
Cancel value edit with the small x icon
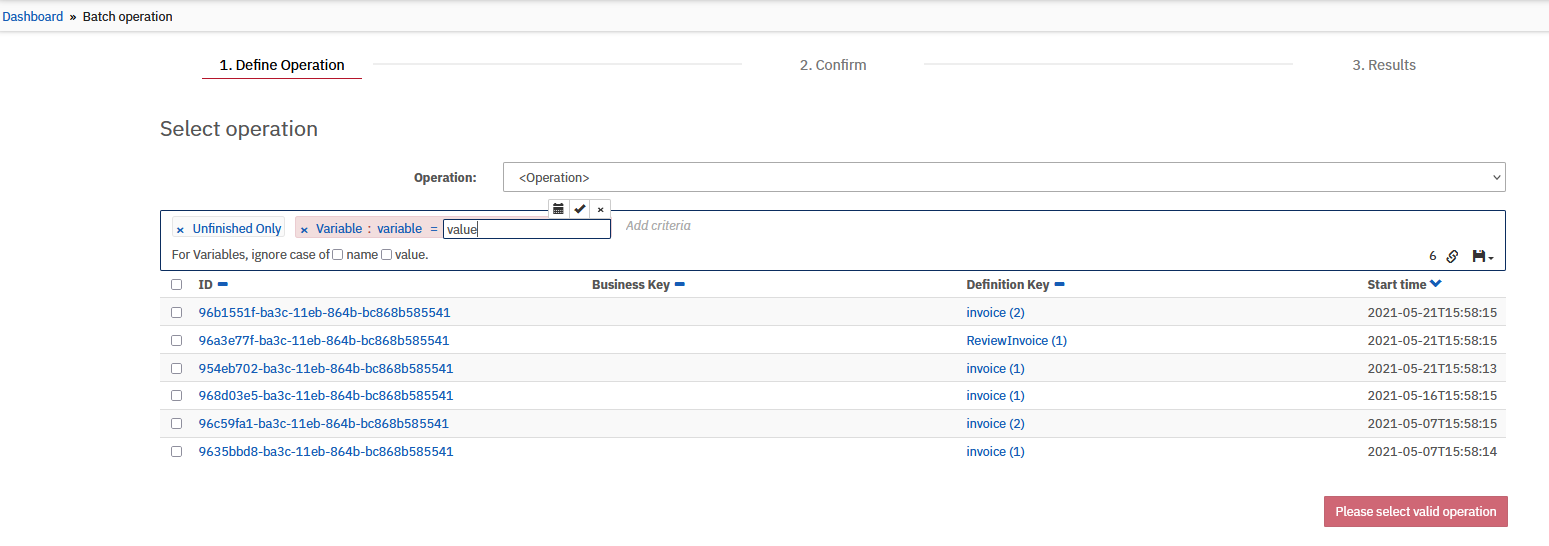(x=600, y=209)
